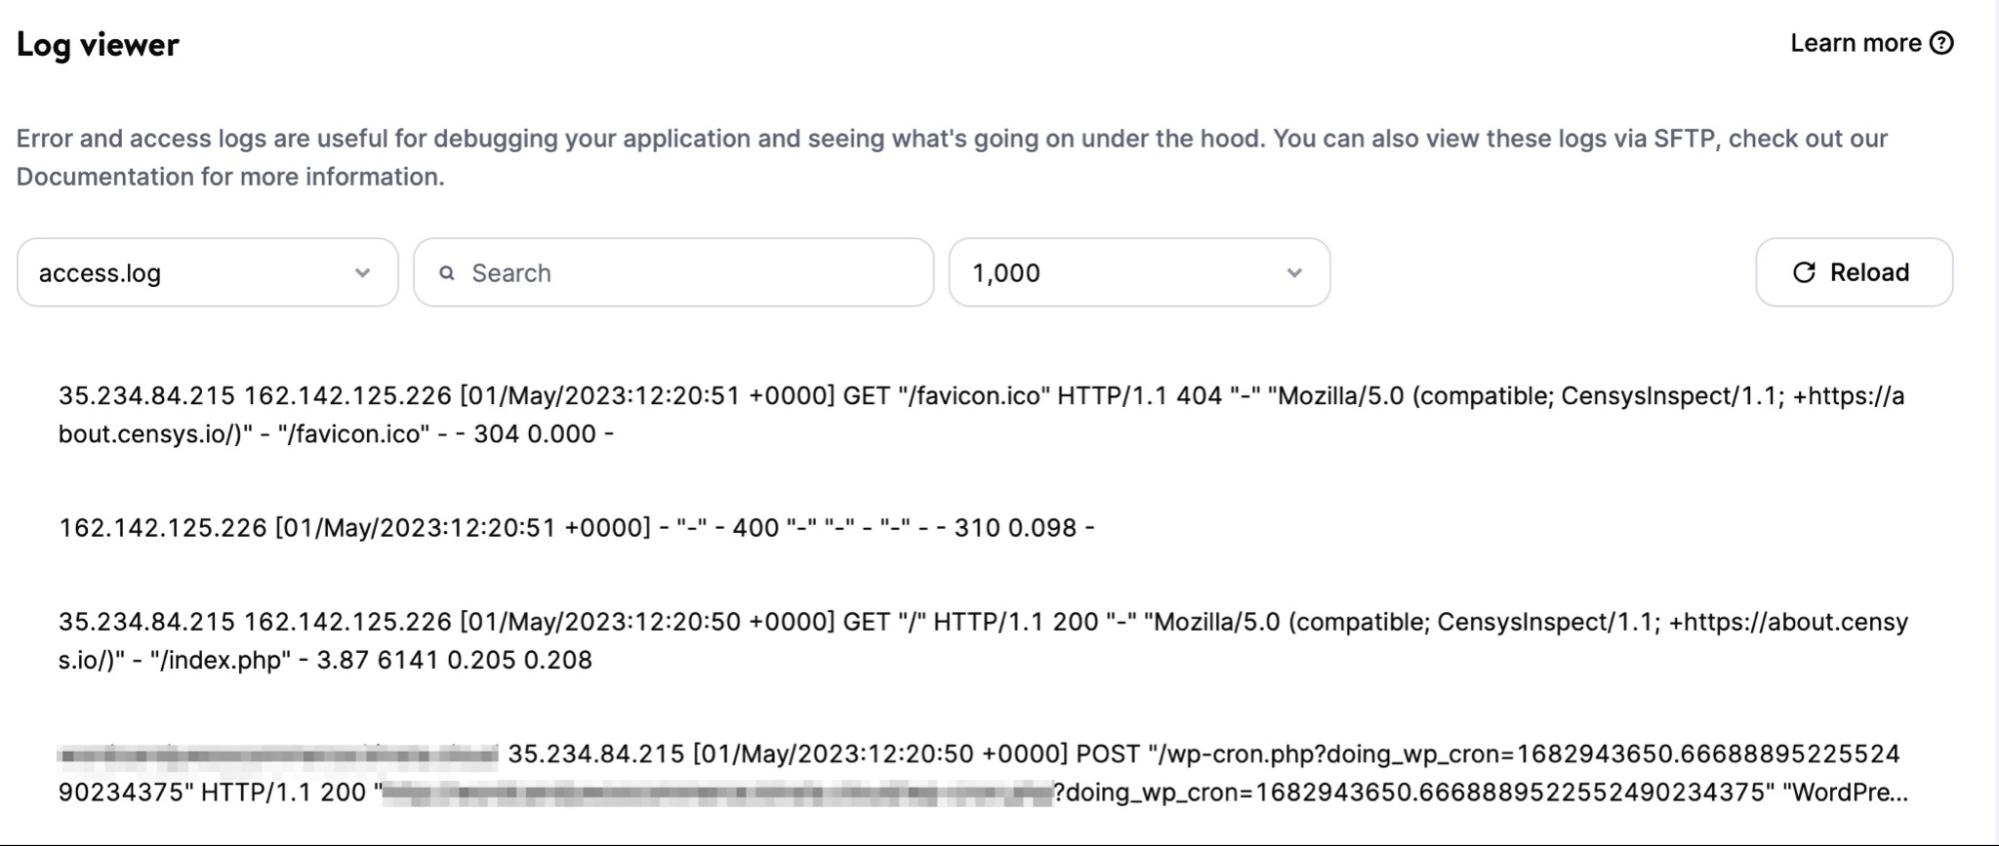Select the favicon.ico 404 log entry

(x=981, y=415)
